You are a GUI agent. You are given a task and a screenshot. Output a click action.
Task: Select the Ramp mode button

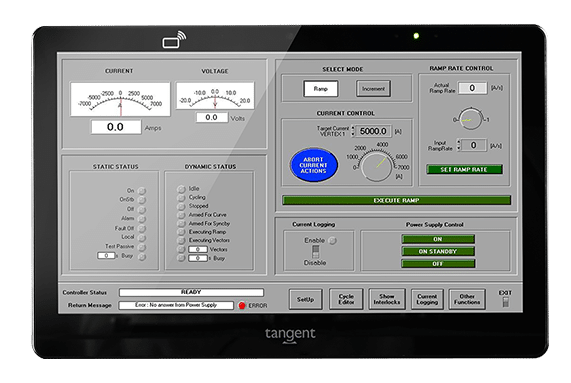(320, 89)
